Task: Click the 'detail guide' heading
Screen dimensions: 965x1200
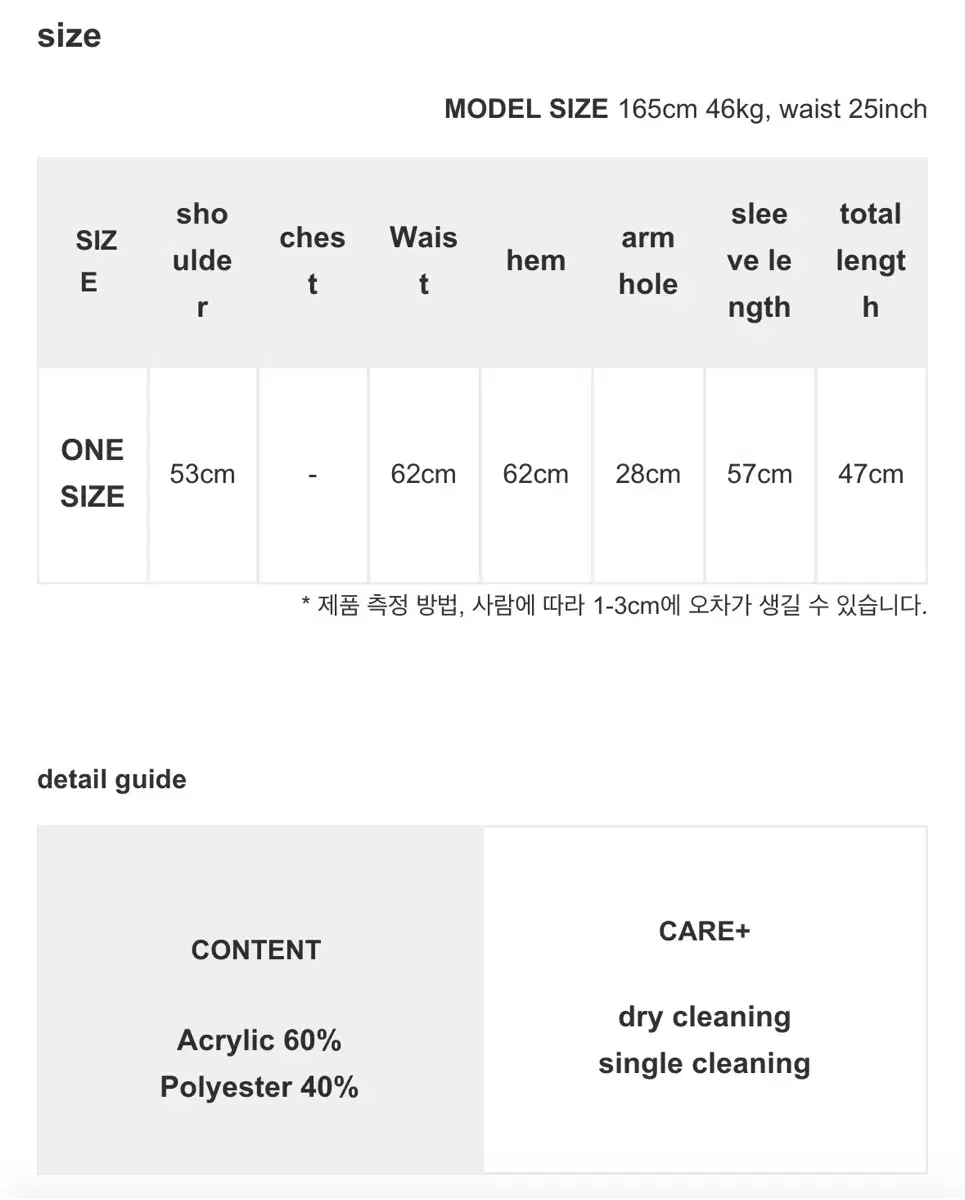Action: (x=112, y=780)
